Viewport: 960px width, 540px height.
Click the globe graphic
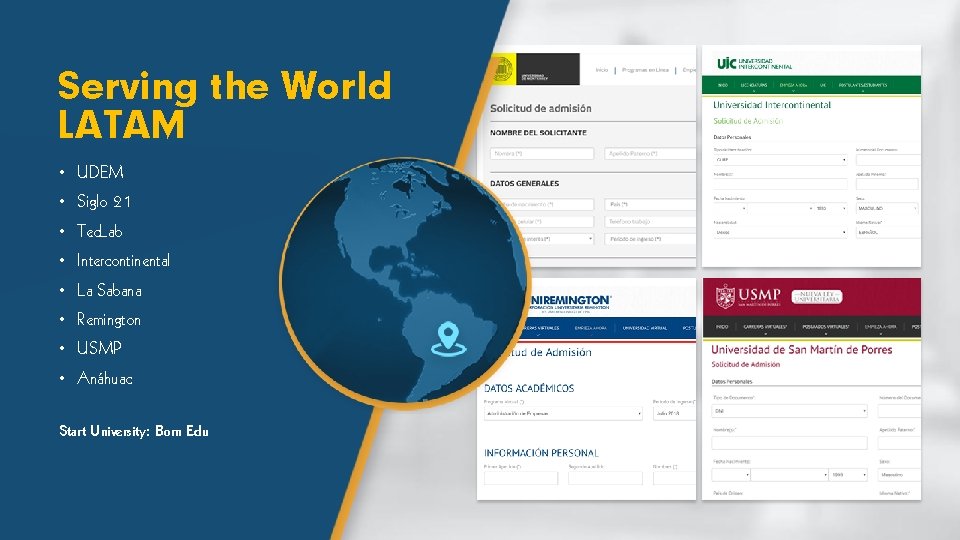click(x=404, y=283)
